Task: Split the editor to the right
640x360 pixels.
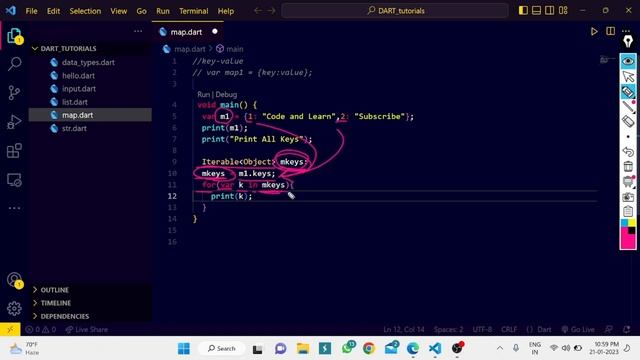Action: click(x=610, y=31)
